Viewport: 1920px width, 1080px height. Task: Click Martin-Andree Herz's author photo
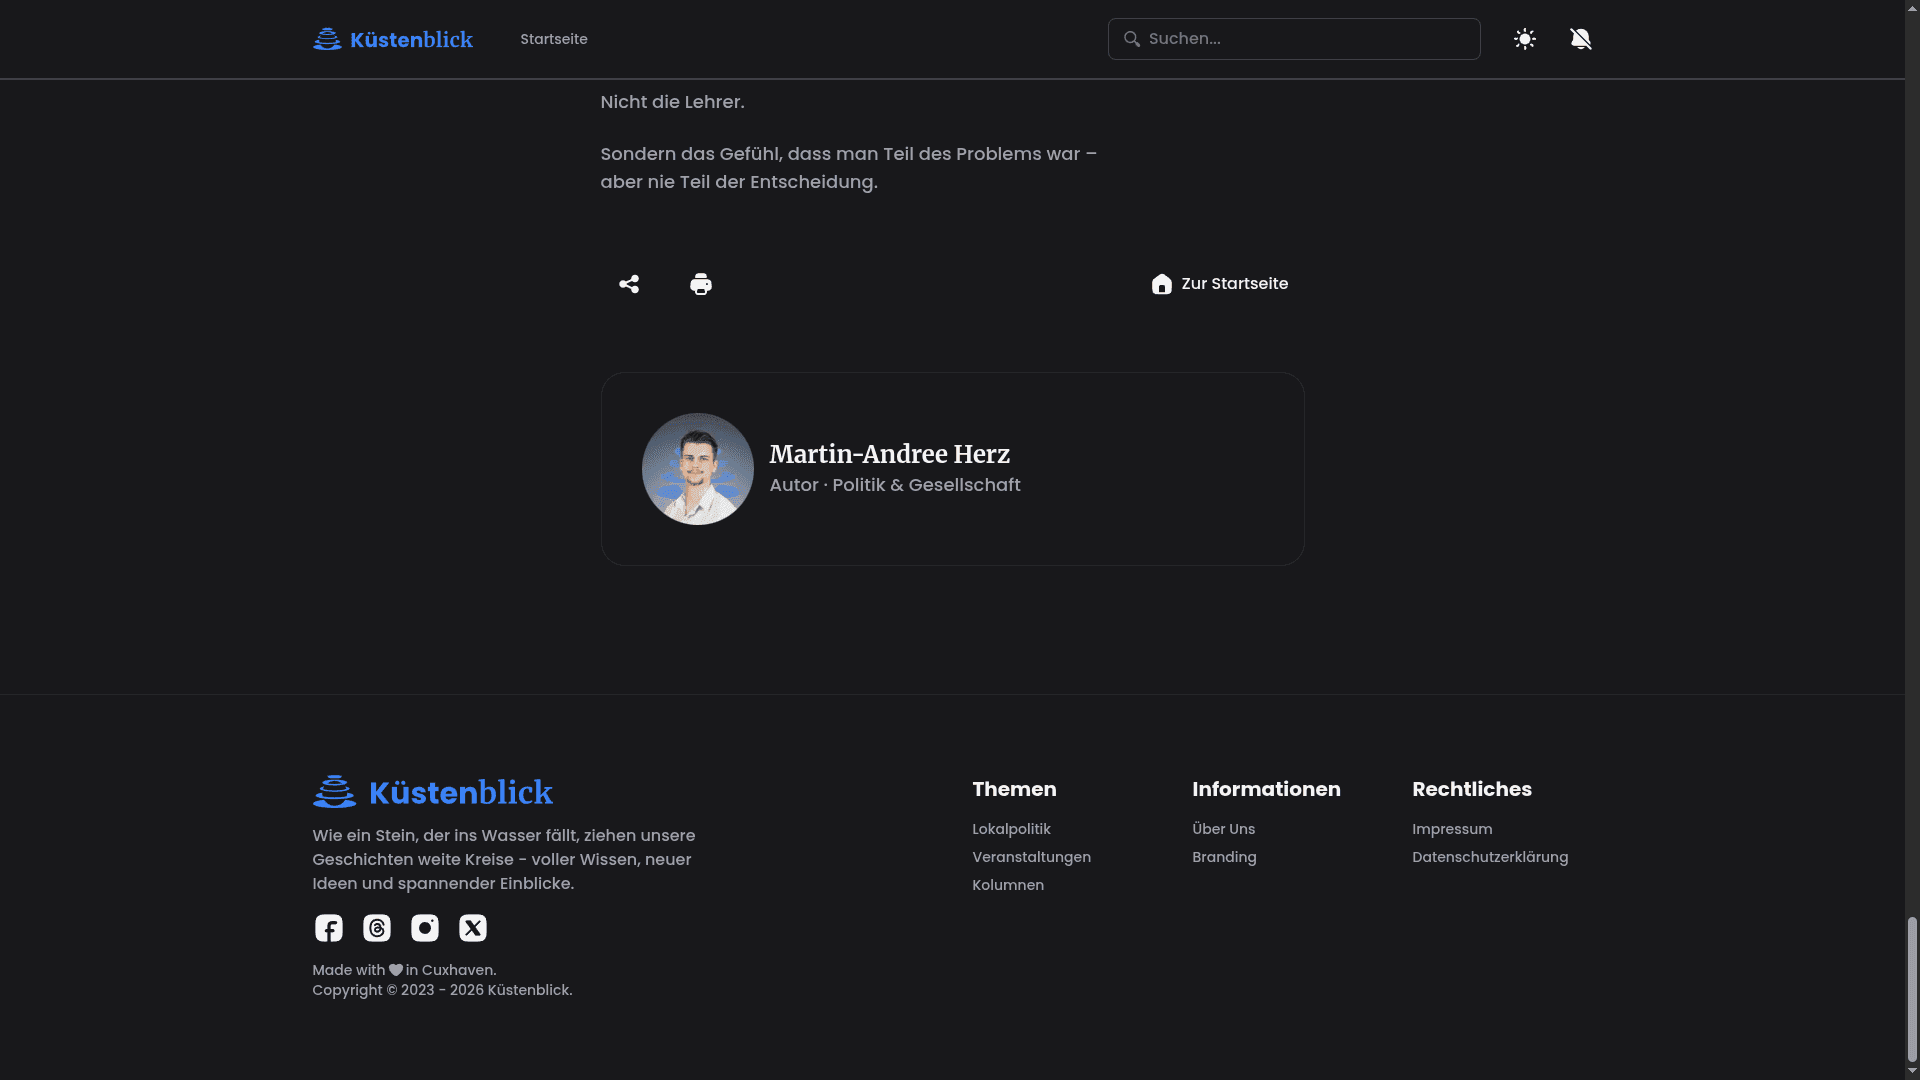coord(698,469)
